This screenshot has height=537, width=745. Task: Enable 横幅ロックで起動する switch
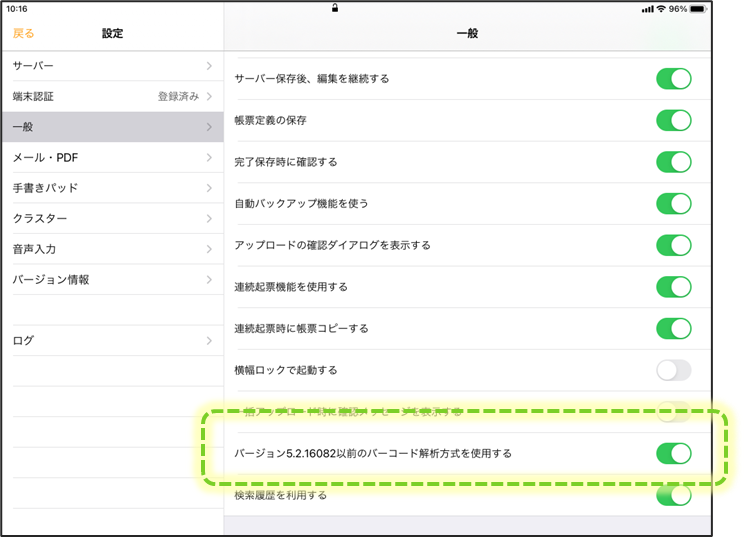click(x=673, y=370)
